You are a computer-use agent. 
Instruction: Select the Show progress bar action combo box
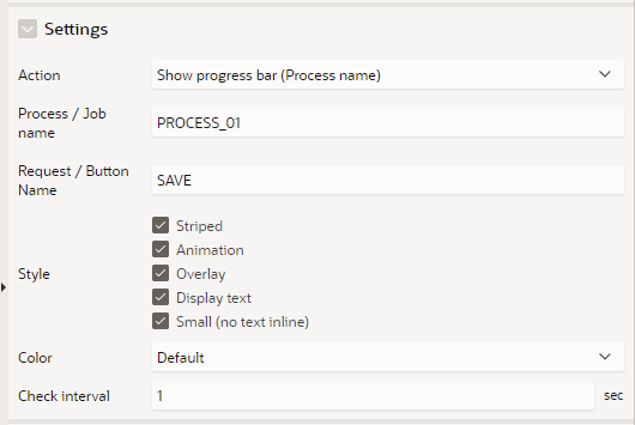click(x=388, y=75)
